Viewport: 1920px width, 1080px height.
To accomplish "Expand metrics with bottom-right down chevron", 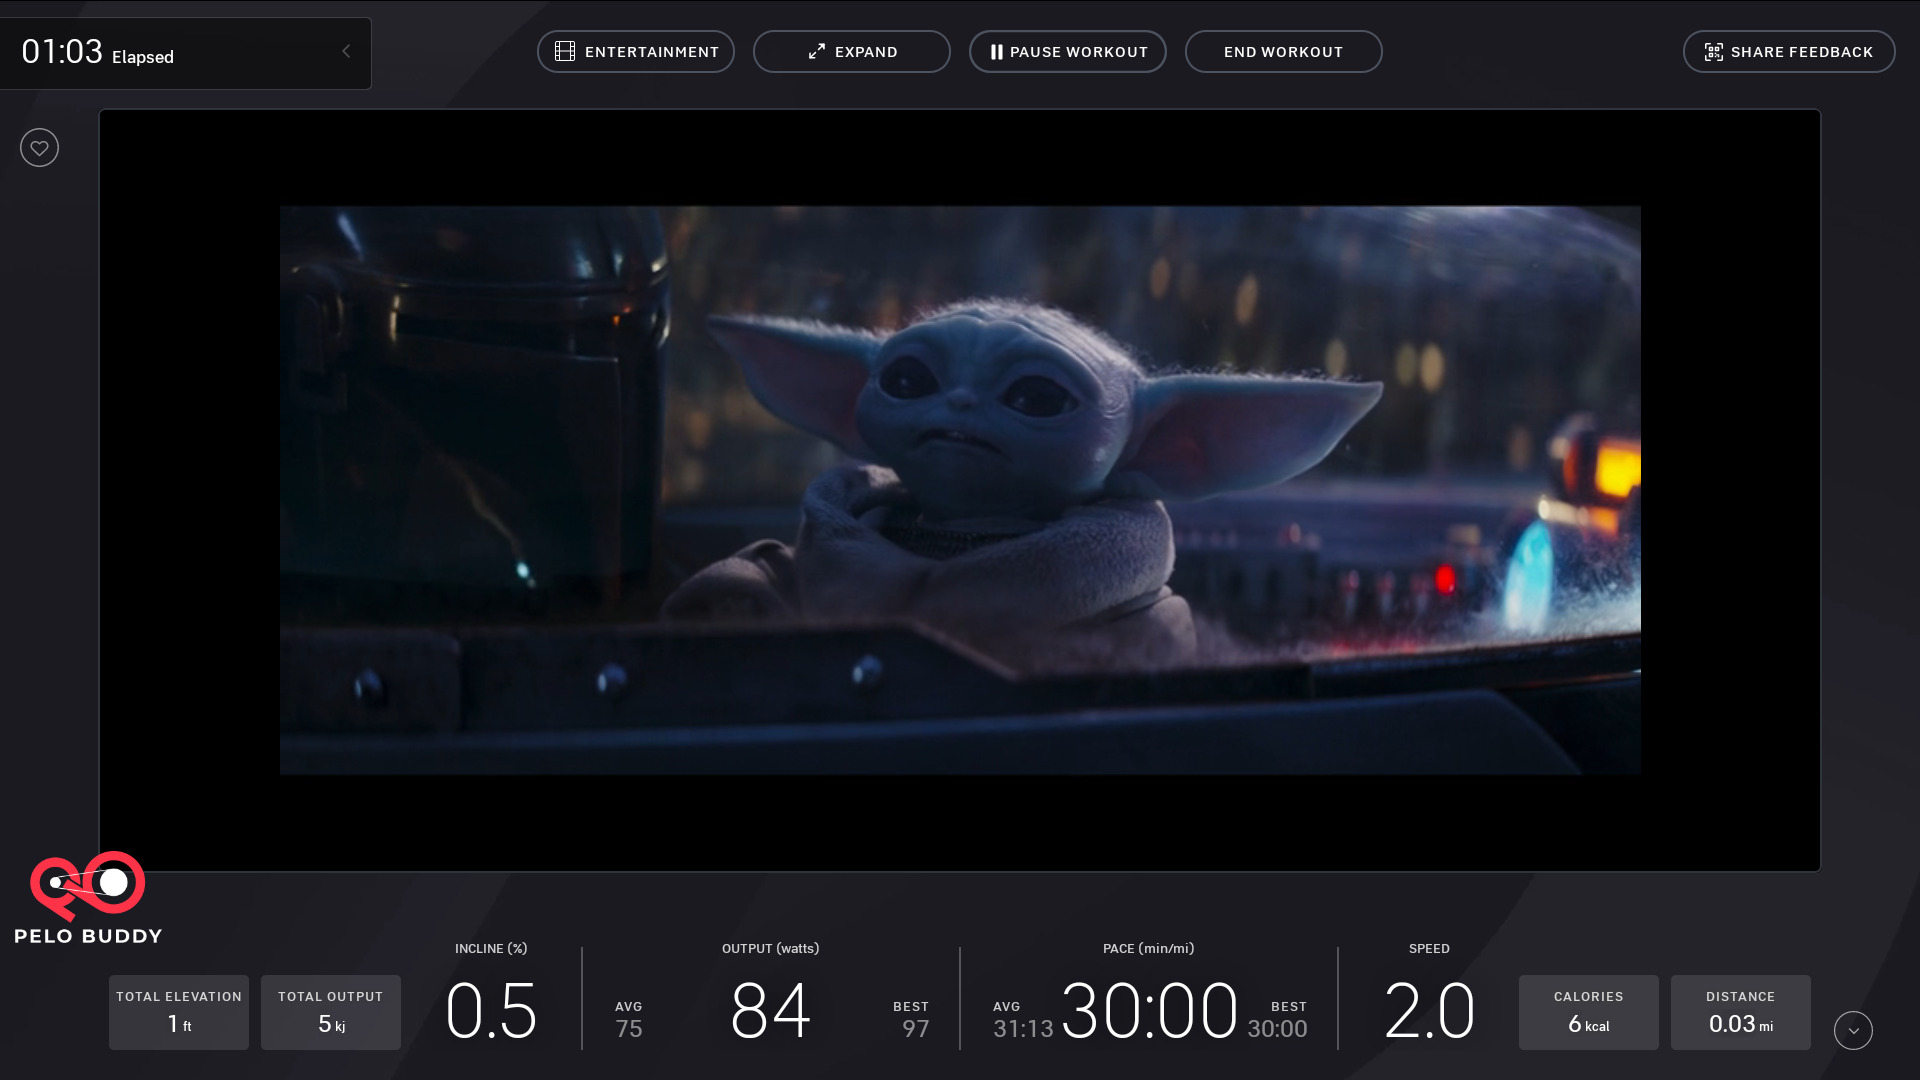I will tap(1852, 1030).
